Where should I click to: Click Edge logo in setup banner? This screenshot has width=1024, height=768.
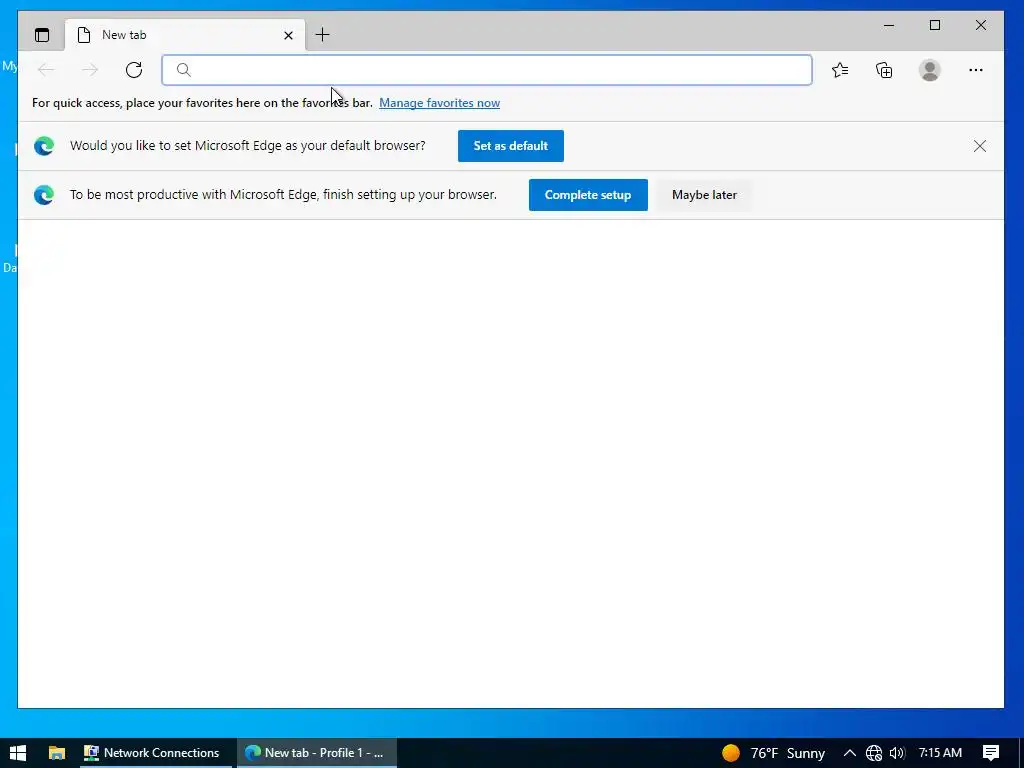point(44,195)
